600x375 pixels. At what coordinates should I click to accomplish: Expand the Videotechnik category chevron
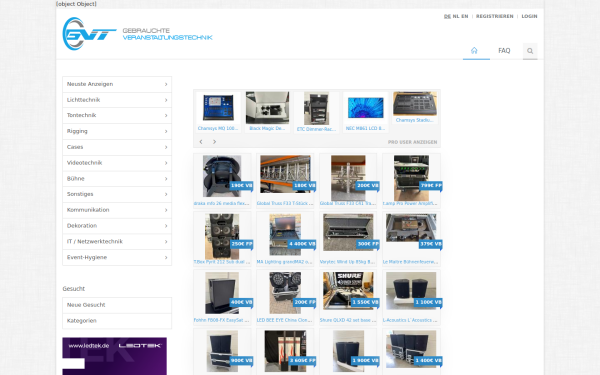(x=166, y=163)
